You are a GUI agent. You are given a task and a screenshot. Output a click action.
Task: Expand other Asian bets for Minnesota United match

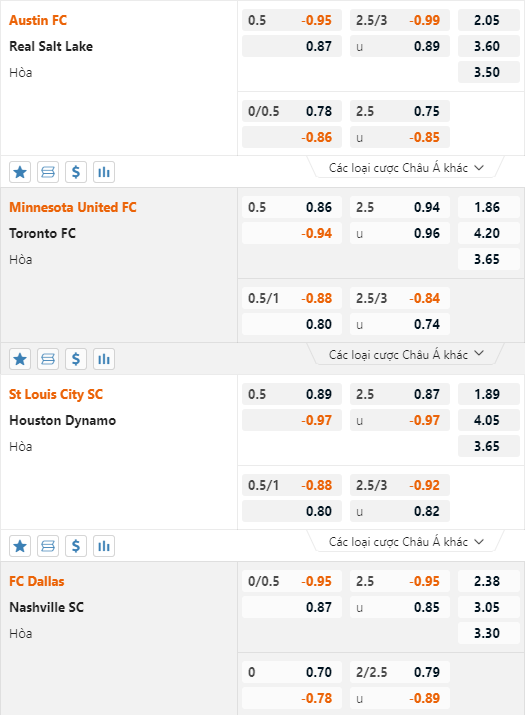(406, 354)
